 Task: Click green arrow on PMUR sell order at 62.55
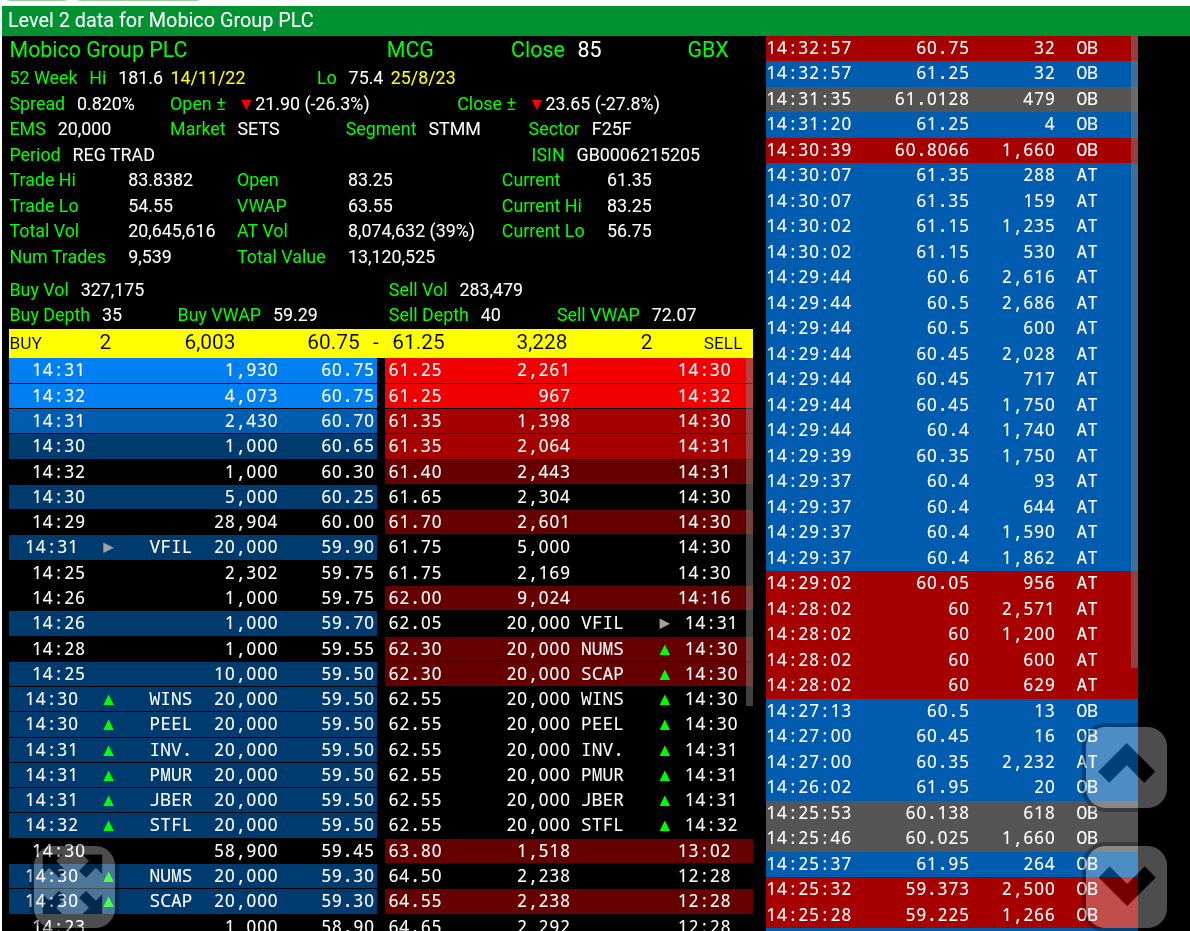pos(665,775)
